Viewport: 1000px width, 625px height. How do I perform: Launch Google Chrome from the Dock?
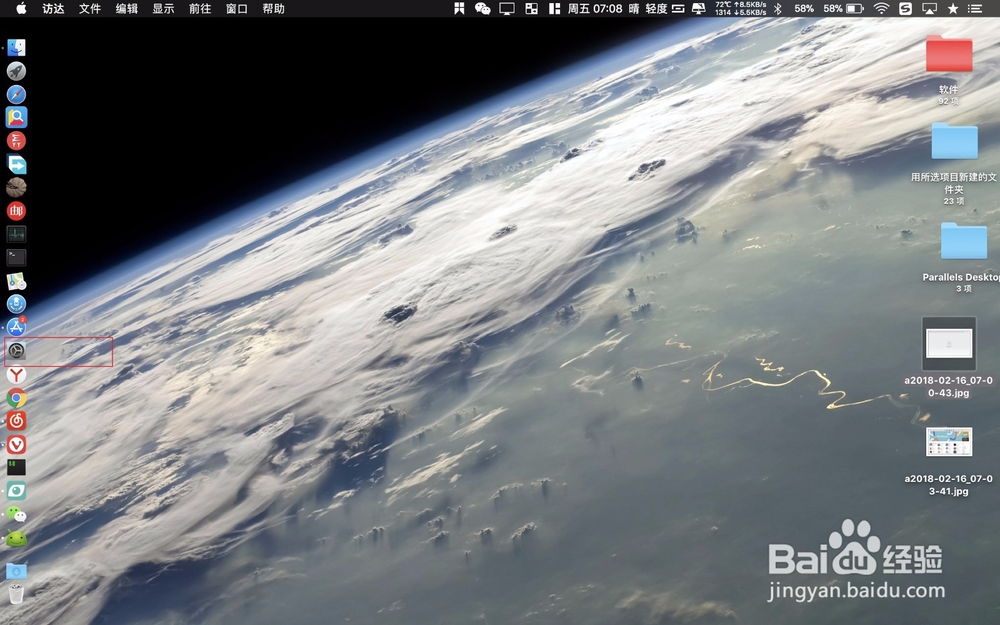point(16,398)
